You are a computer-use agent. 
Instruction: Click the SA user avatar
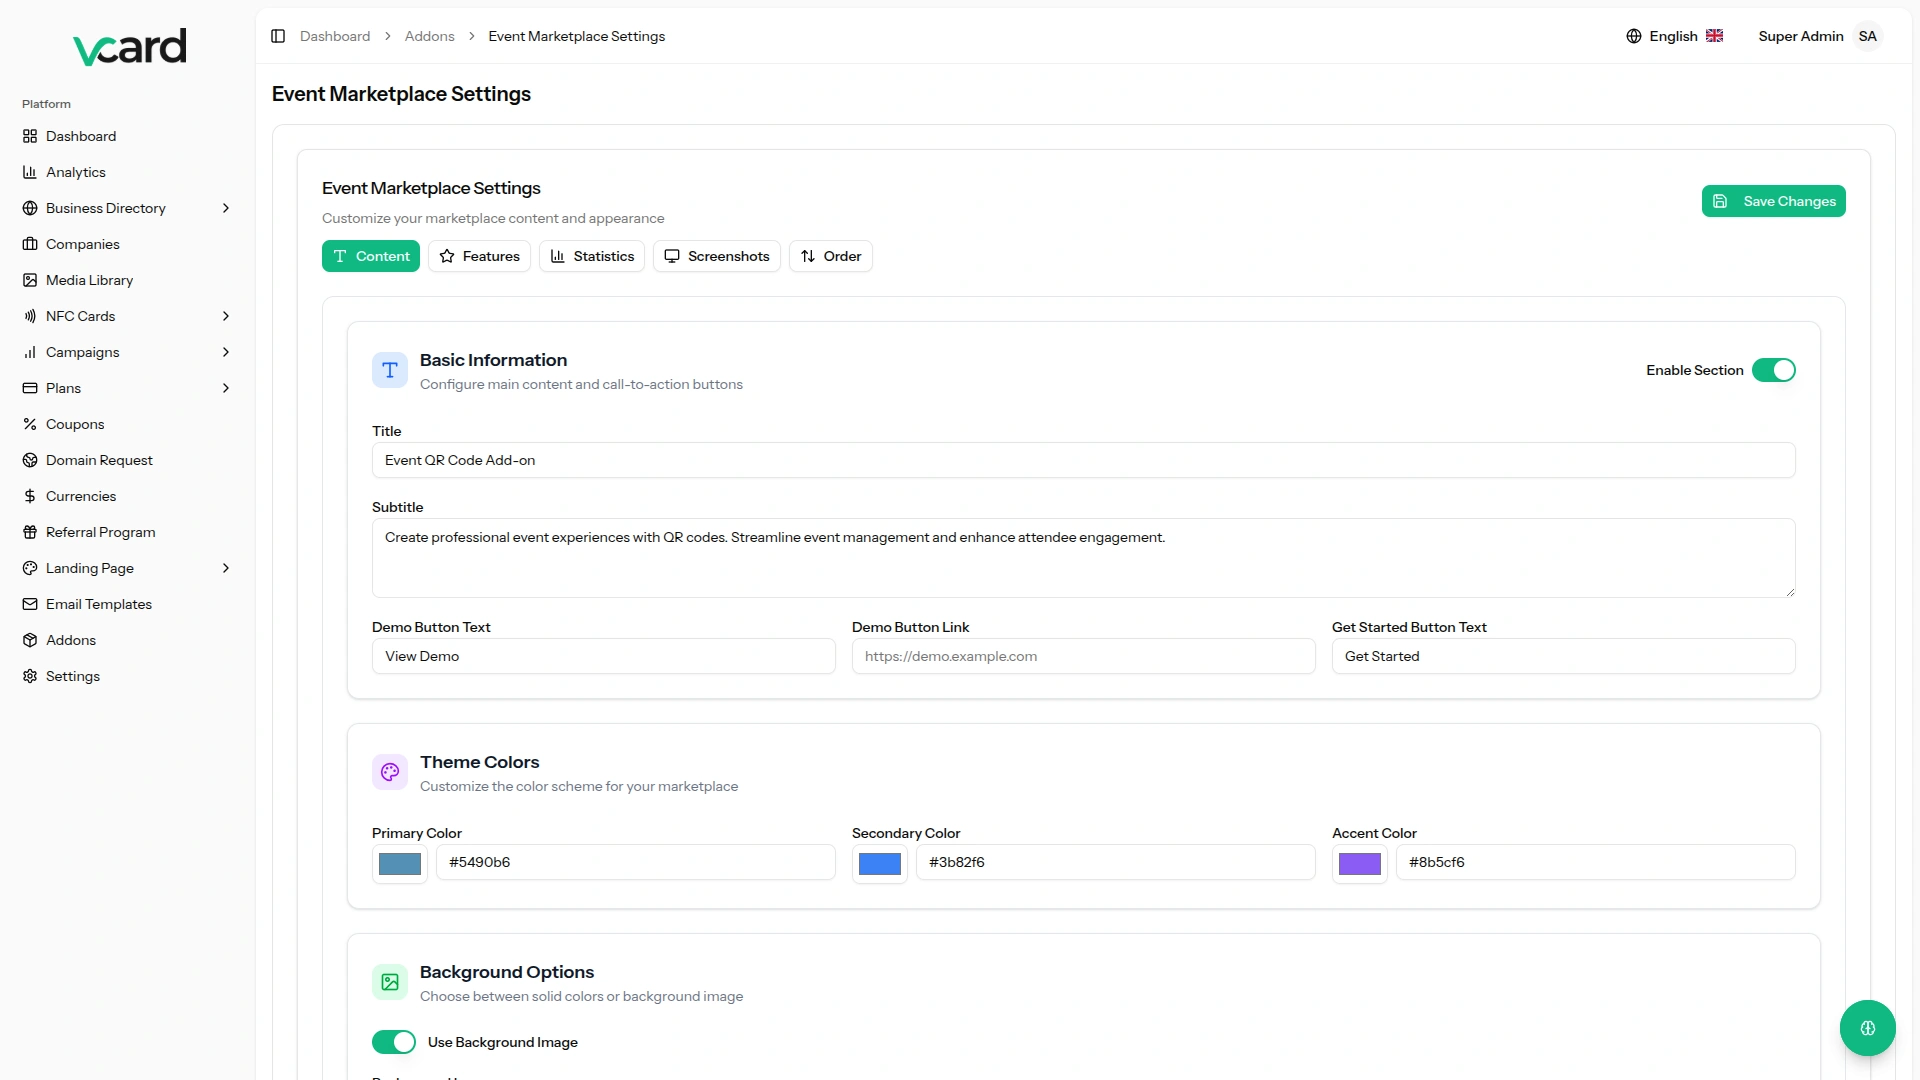click(x=1868, y=36)
